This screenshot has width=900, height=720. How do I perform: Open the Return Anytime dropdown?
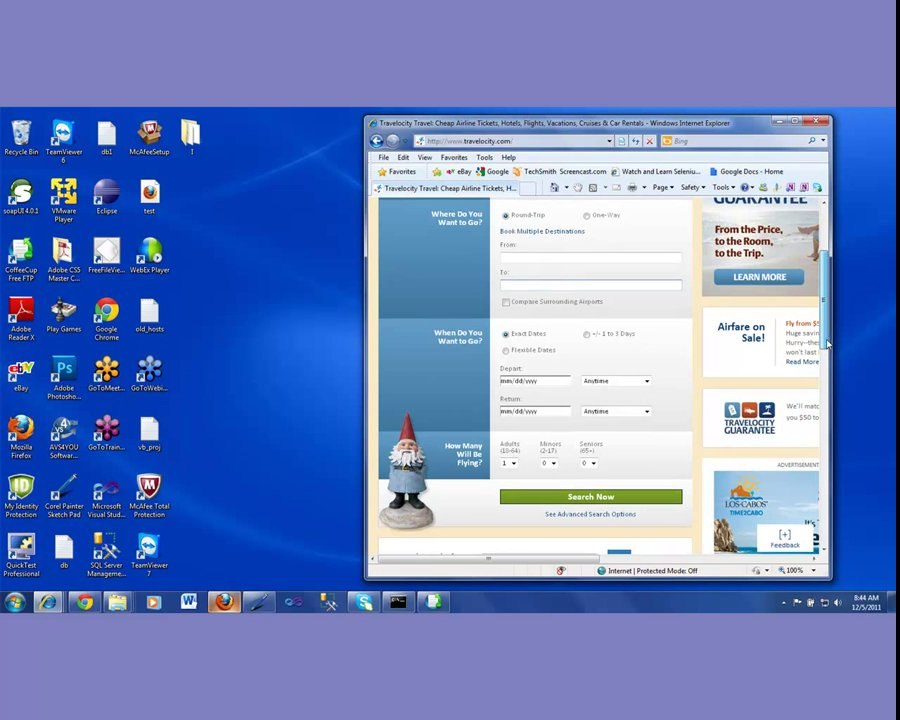pyautogui.click(x=616, y=411)
